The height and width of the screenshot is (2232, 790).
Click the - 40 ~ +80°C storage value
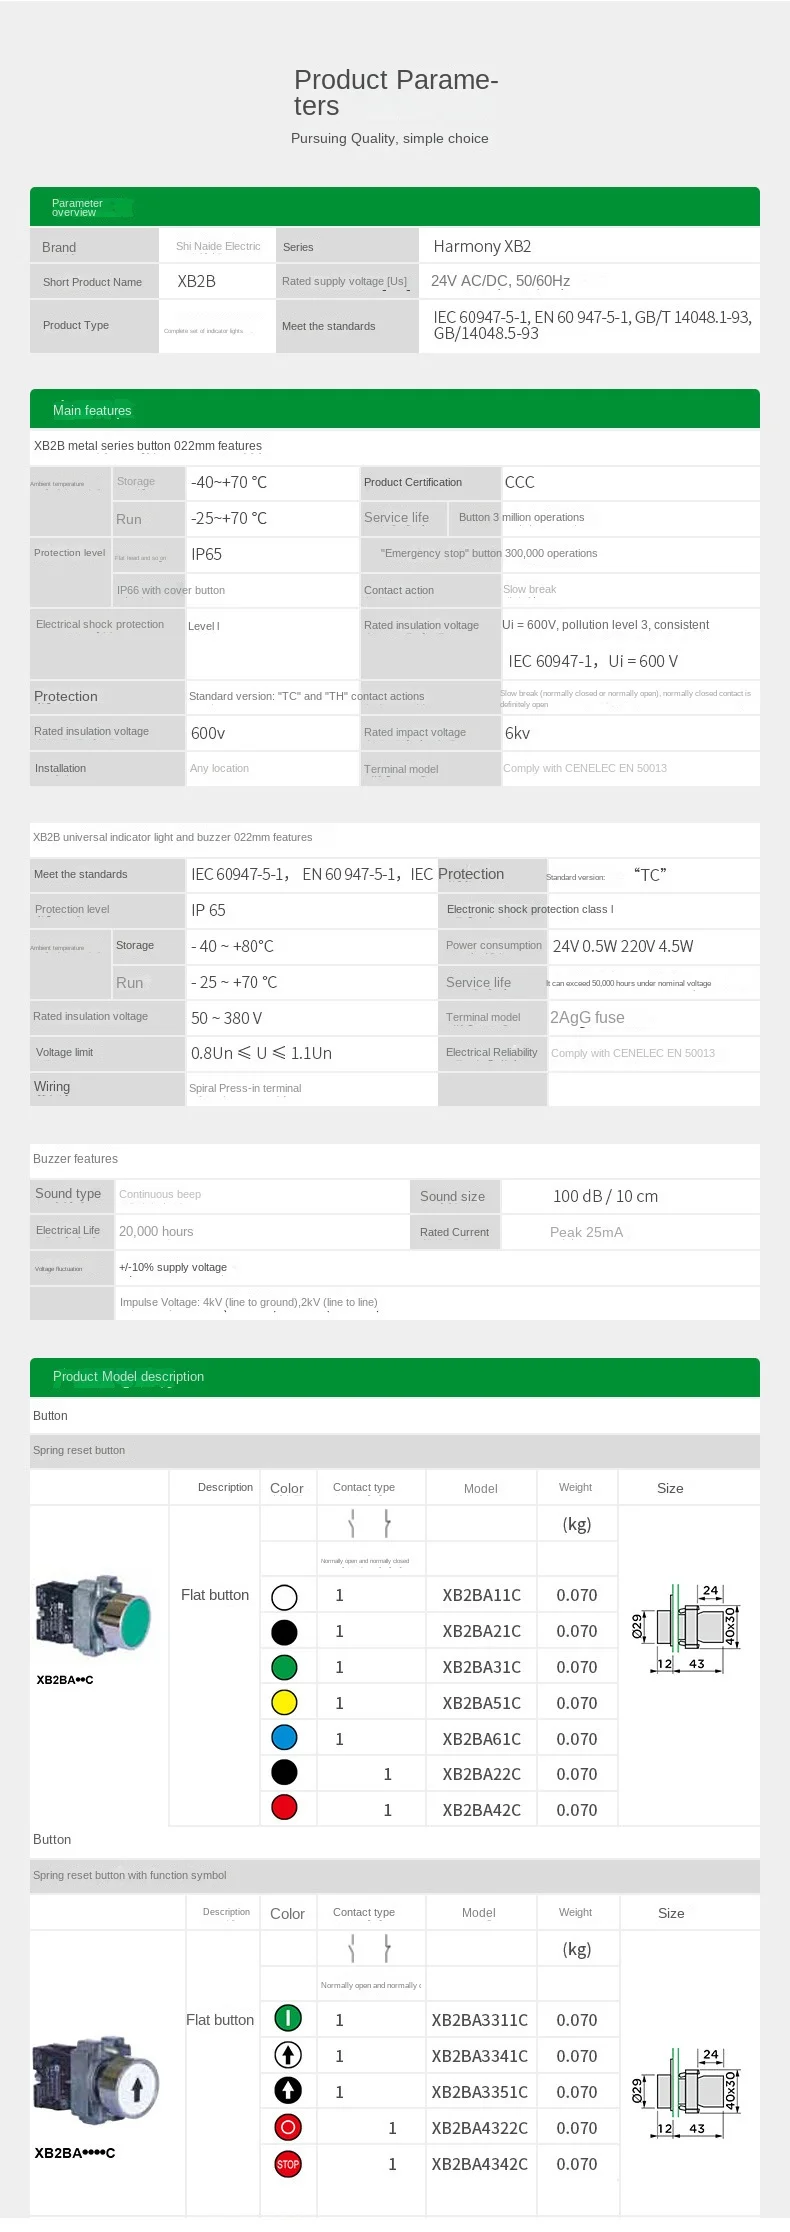tap(232, 946)
